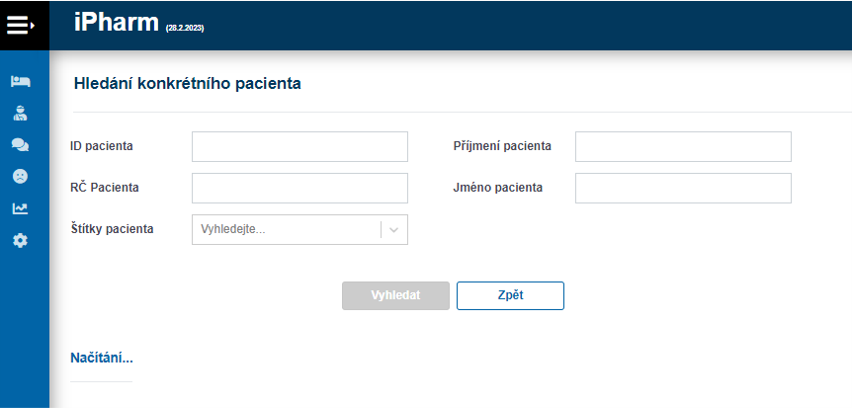852x408 pixels.
Task: Expand the Štítky pacienta dropdown arrow
Action: tap(394, 230)
